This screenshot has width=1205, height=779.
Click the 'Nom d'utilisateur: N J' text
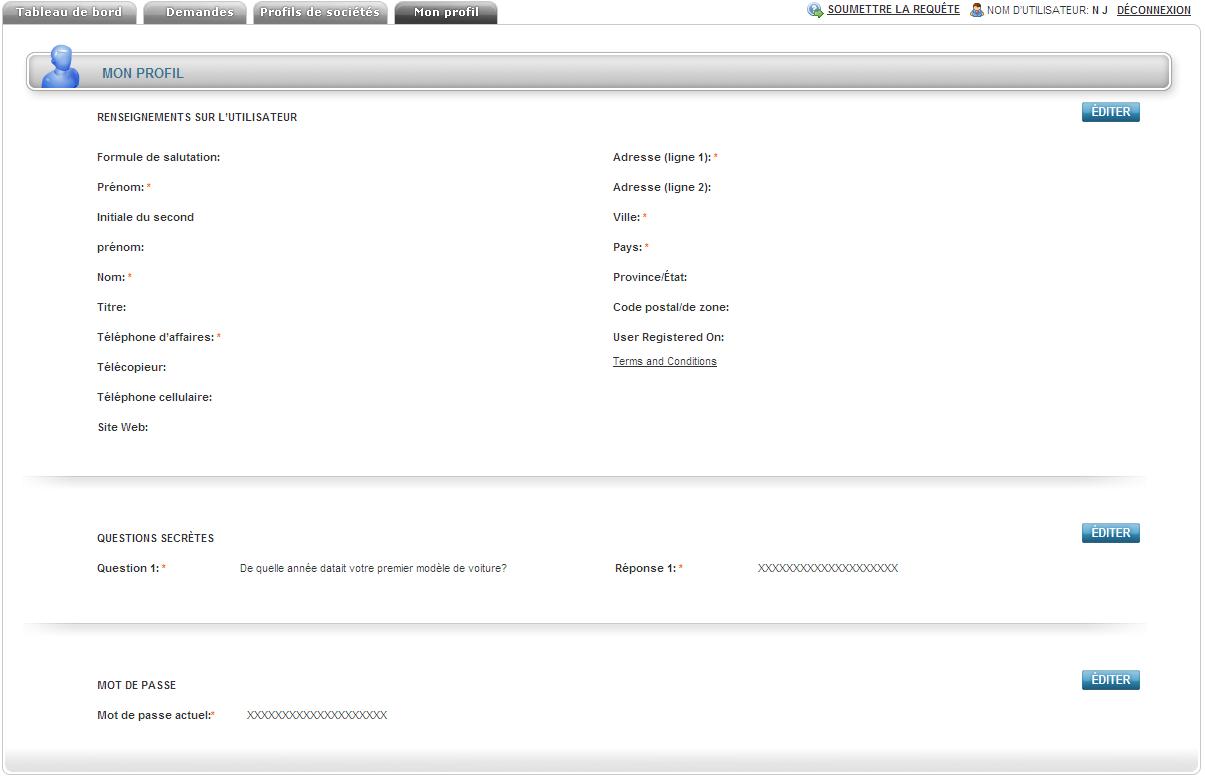point(1047,10)
